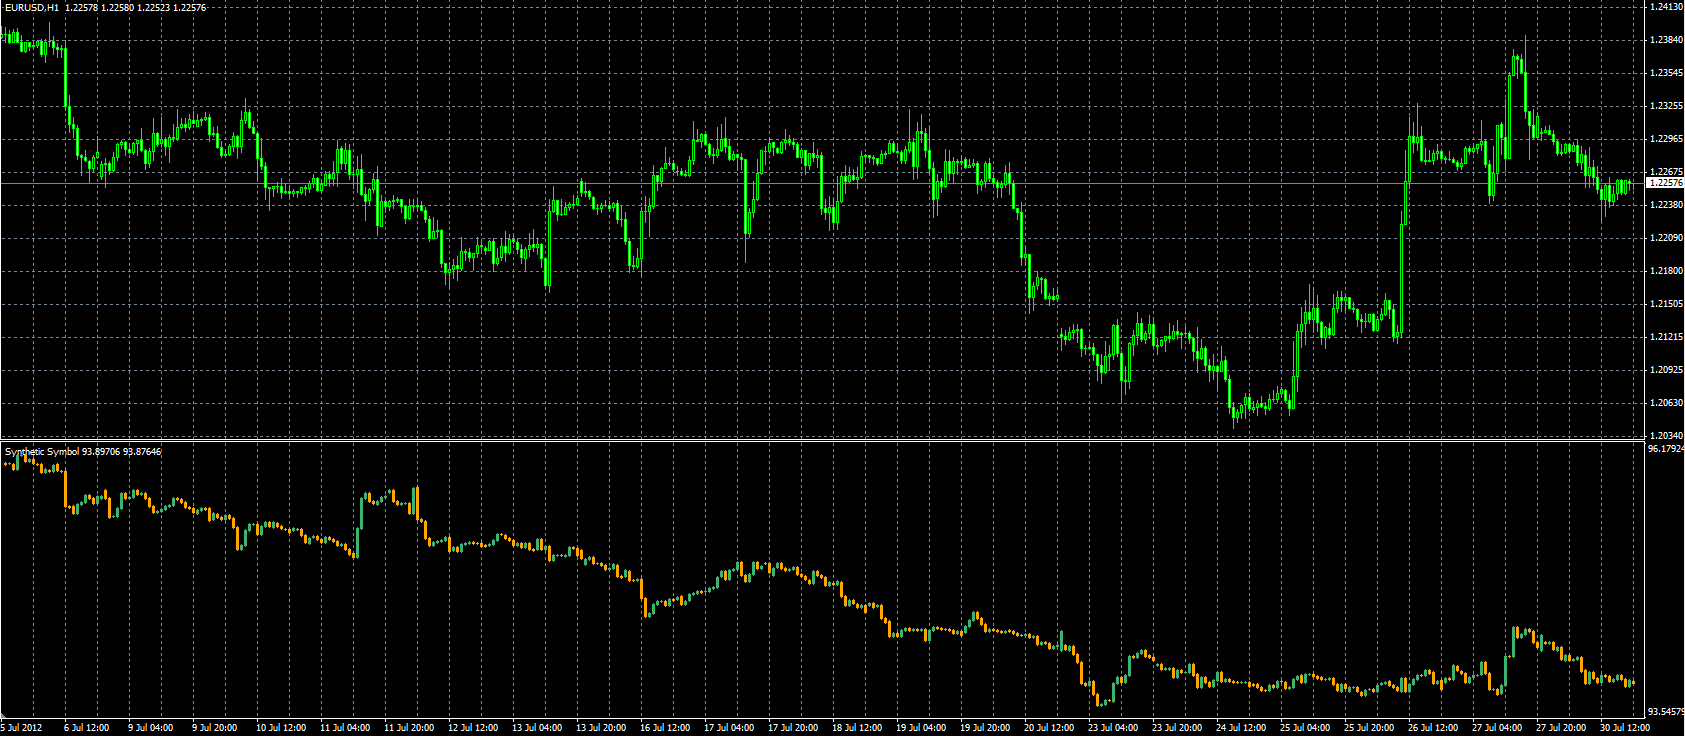Viewport: 1685px width, 736px height.
Task: Click price axis label 1.21215
Action: 1665,337
